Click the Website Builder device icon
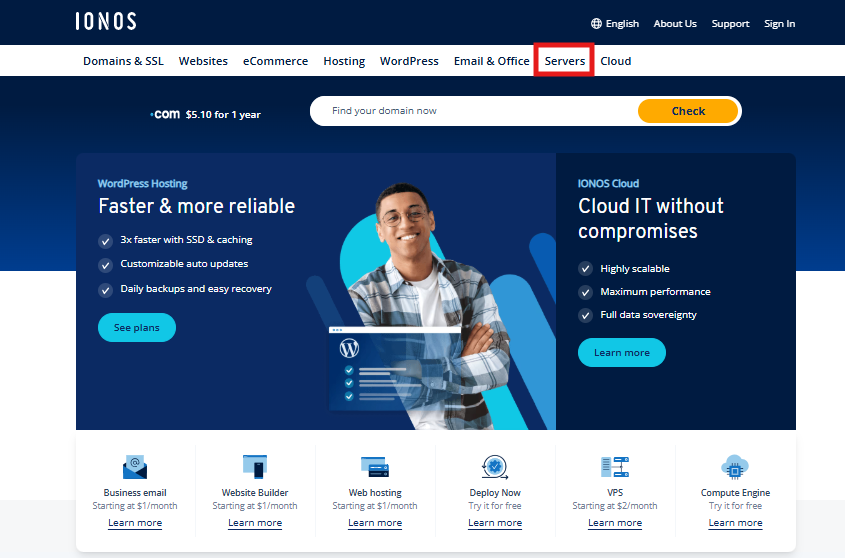This screenshot has height=558, width=845. click(255, 467)
